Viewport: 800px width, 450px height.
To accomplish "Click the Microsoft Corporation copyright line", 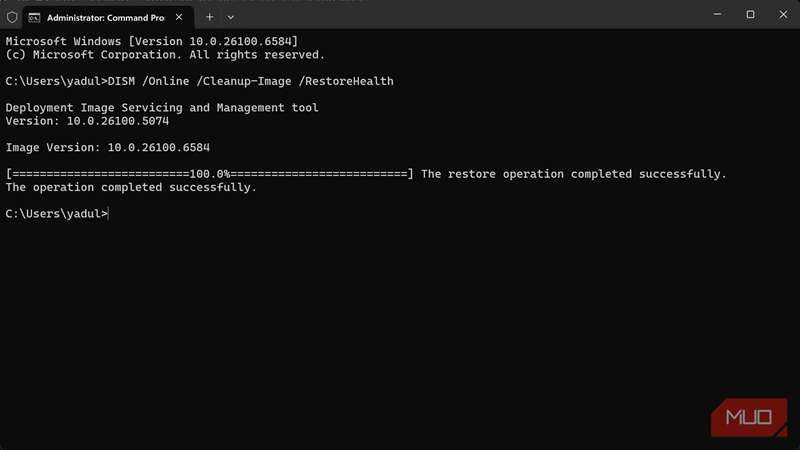I will 165,54.
